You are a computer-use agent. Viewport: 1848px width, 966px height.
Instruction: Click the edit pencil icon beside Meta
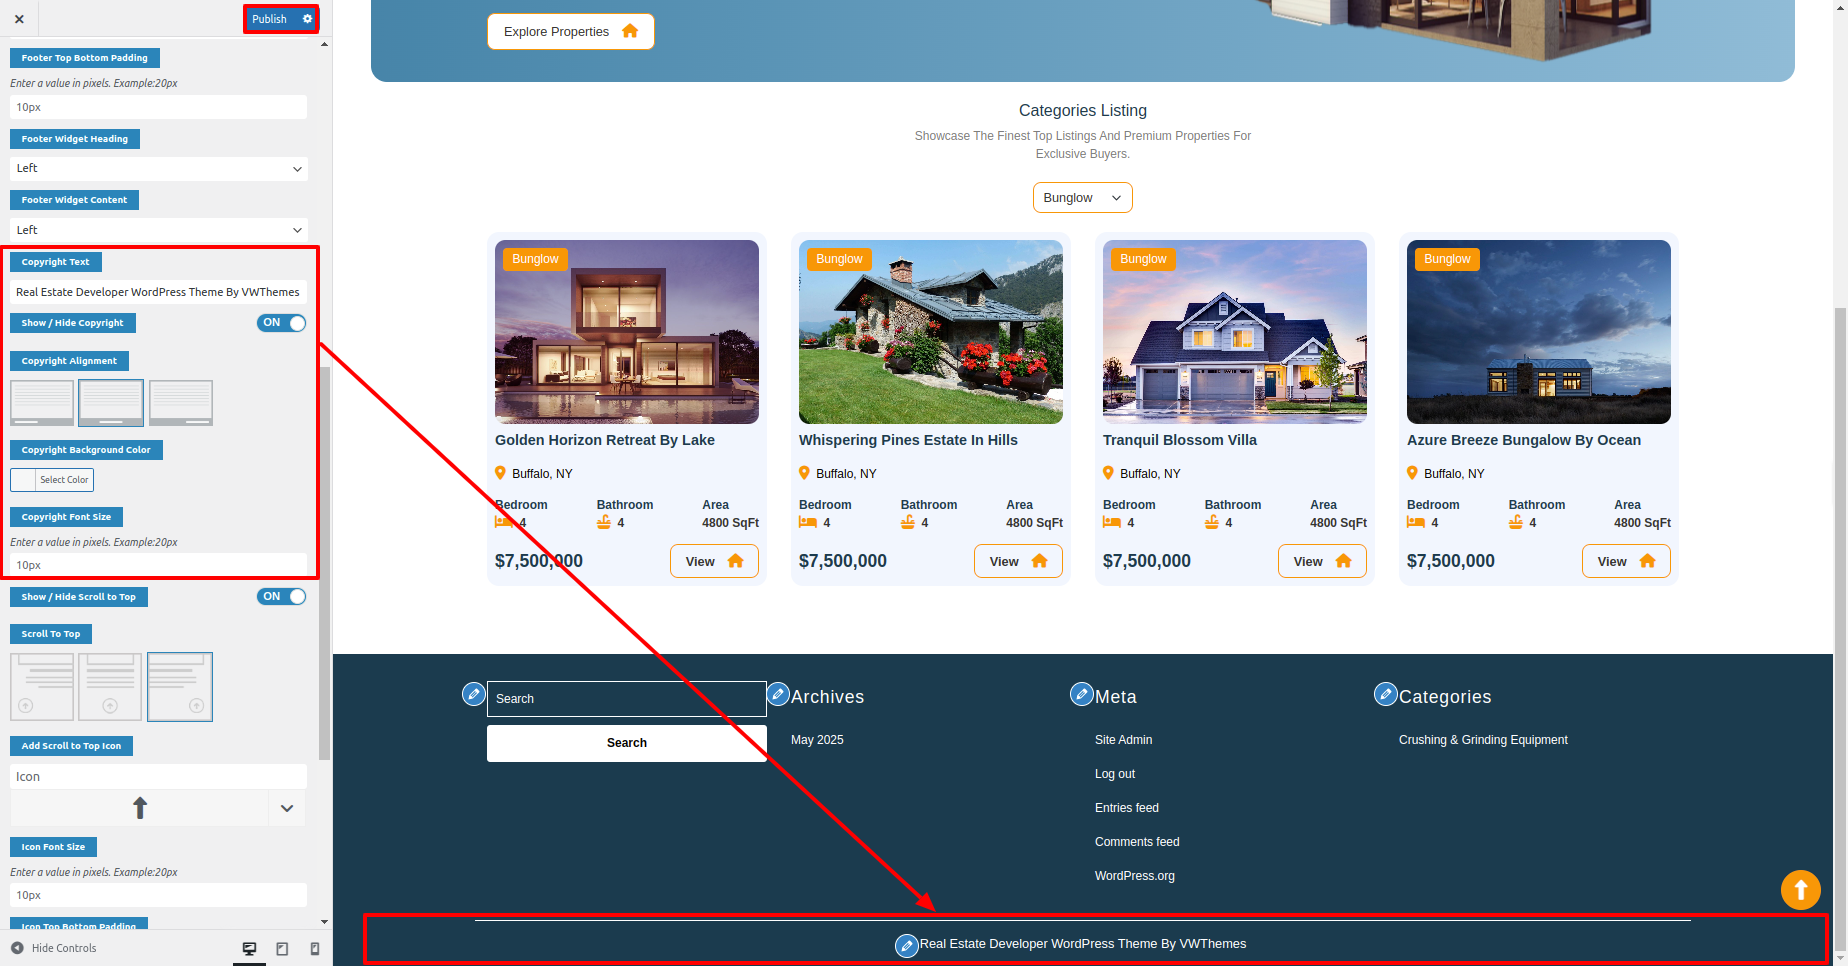(1082, 694)
